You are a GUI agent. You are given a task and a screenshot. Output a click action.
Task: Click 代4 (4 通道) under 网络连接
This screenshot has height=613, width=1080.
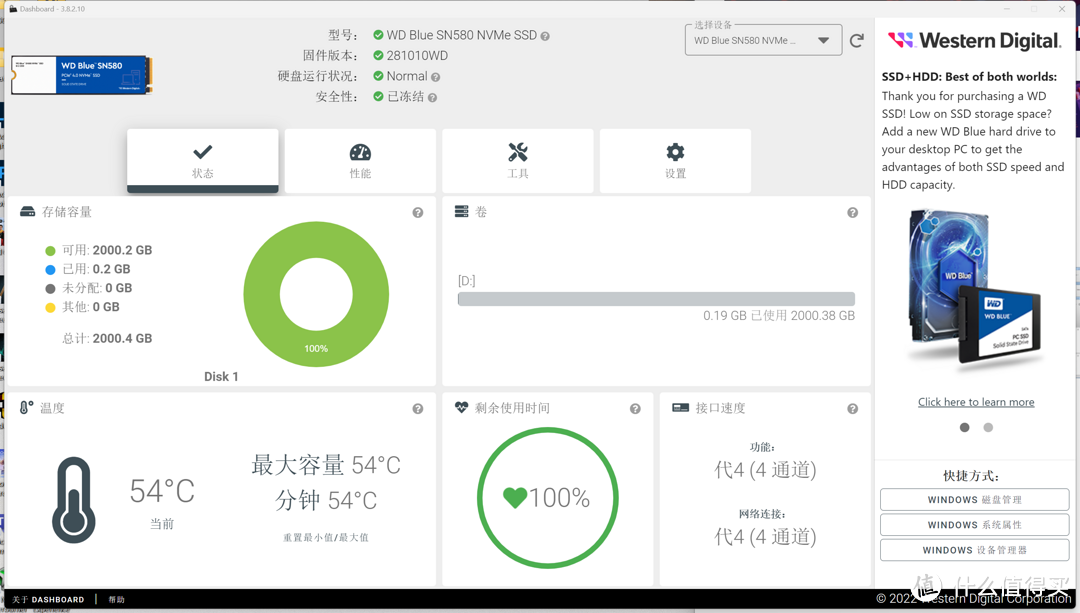765,537
